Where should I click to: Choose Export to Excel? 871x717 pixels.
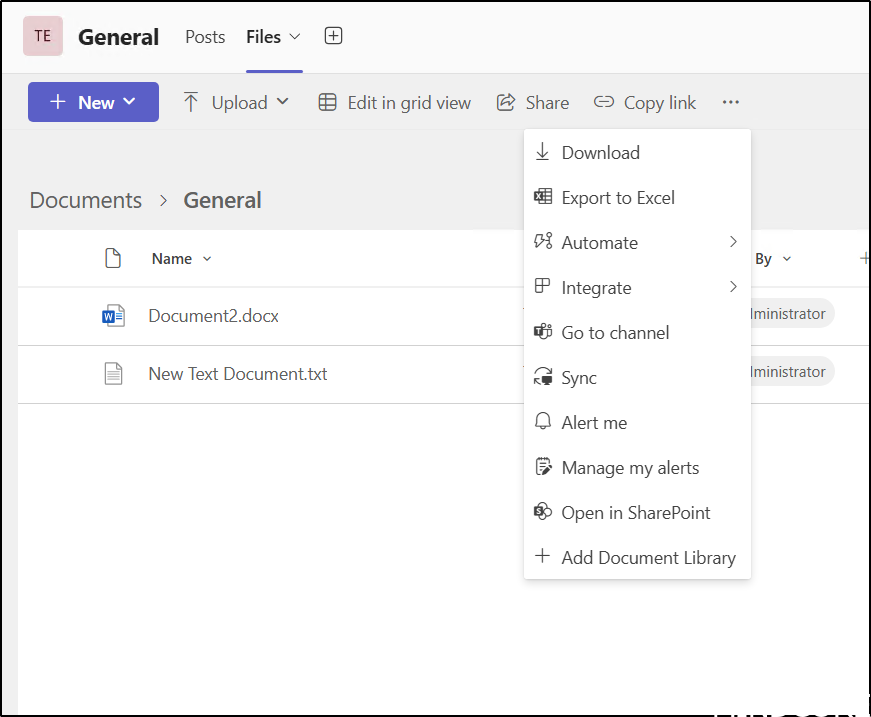click(617, 198)
